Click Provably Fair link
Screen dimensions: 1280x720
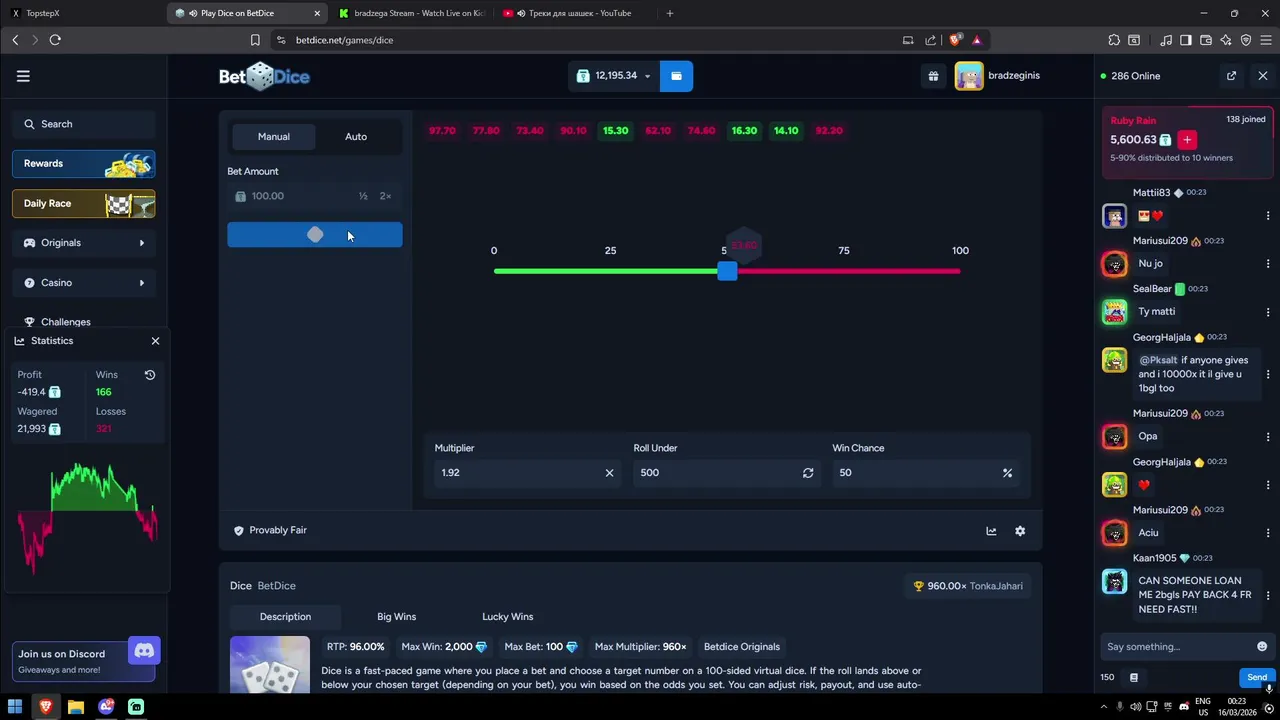270,530
